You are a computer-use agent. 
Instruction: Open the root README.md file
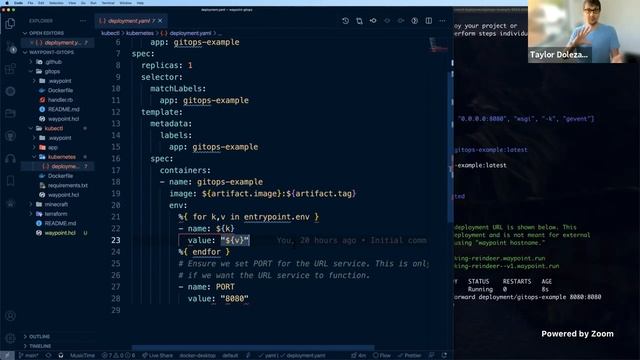tap(60, 223)
